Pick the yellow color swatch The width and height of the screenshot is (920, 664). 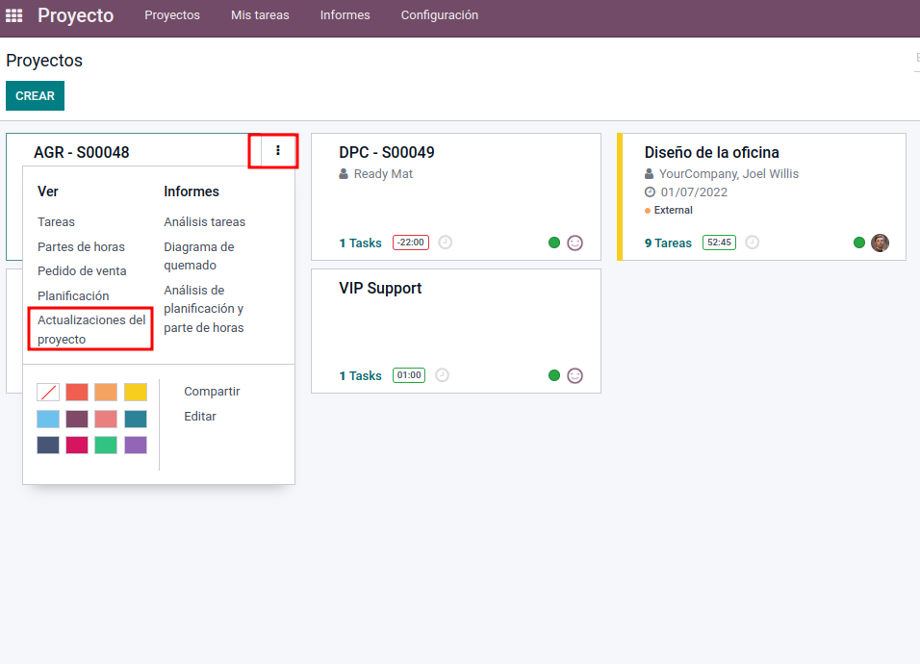(x=136, y=392)
